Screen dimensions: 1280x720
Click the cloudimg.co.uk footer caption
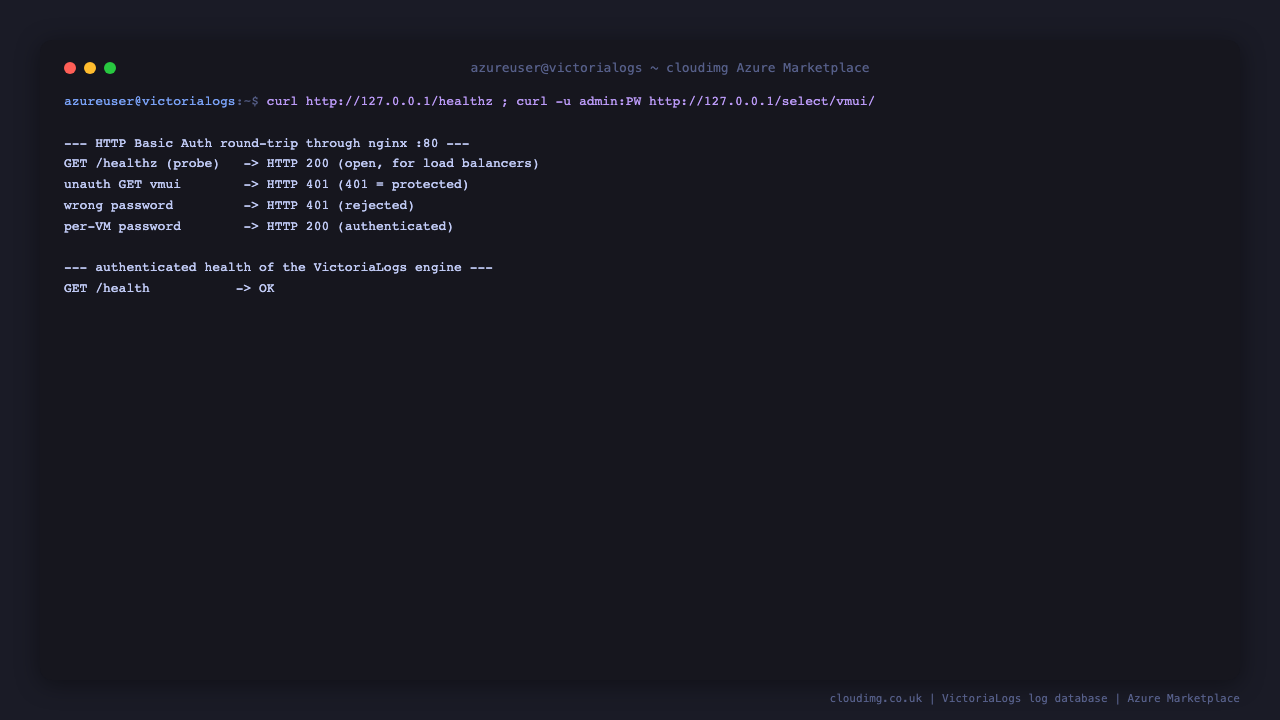[1034, 699]
